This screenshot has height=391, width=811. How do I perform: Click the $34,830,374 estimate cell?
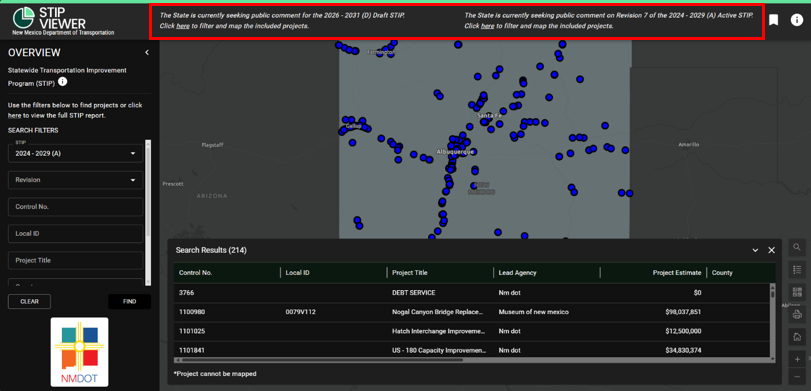(683, 350)
